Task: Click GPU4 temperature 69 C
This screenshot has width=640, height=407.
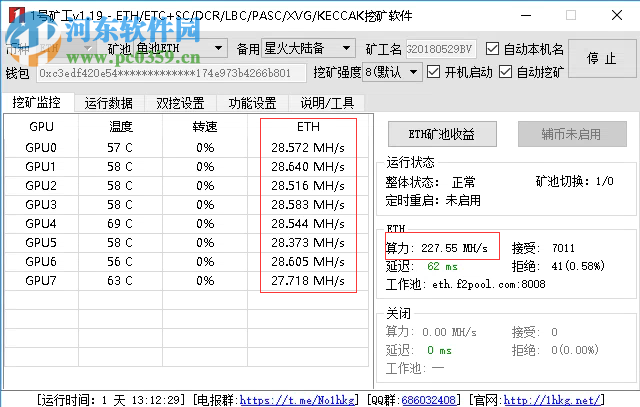Action: point(120,224)
